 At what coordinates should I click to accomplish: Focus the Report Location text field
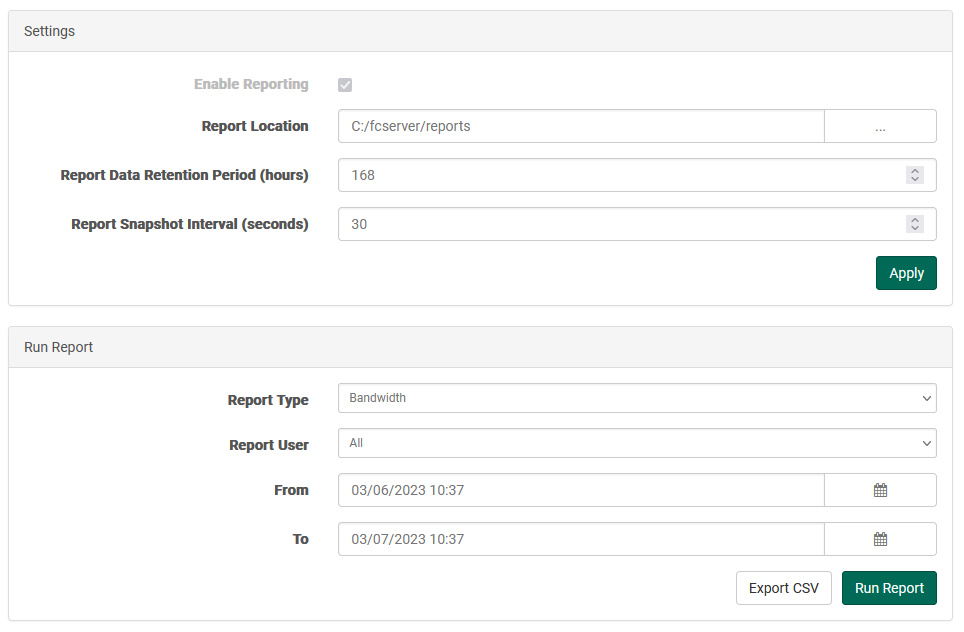click(x=581, y=126)
